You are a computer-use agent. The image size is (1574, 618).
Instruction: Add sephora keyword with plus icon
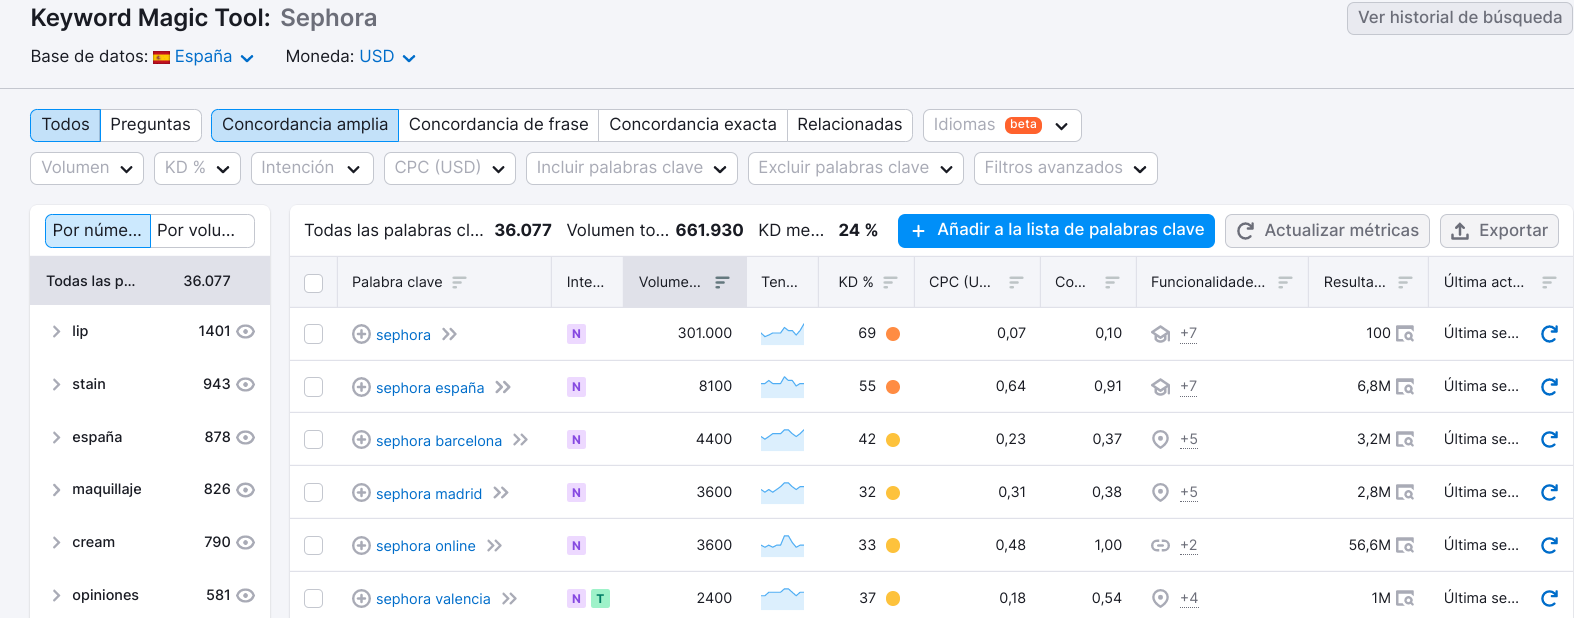pos(361,334)
